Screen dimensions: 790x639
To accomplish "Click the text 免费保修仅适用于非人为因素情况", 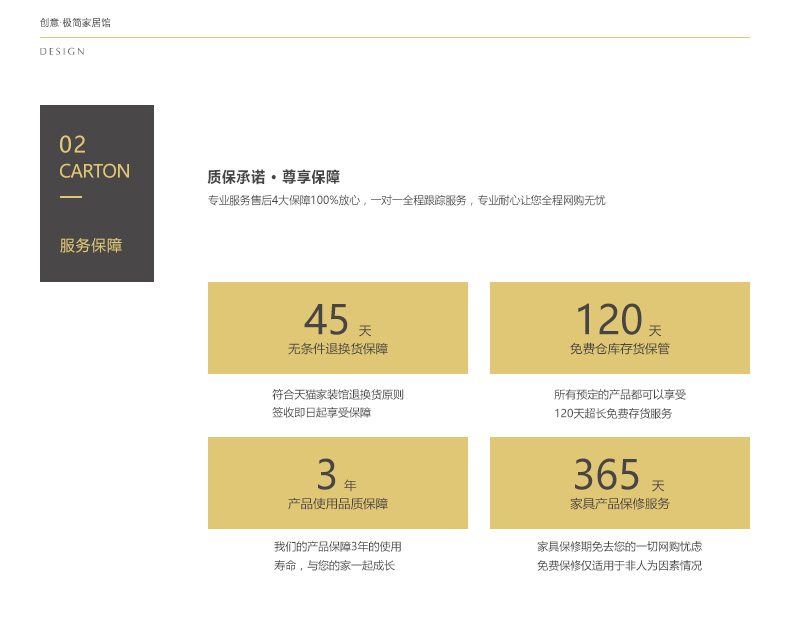I will coord(619,565).
